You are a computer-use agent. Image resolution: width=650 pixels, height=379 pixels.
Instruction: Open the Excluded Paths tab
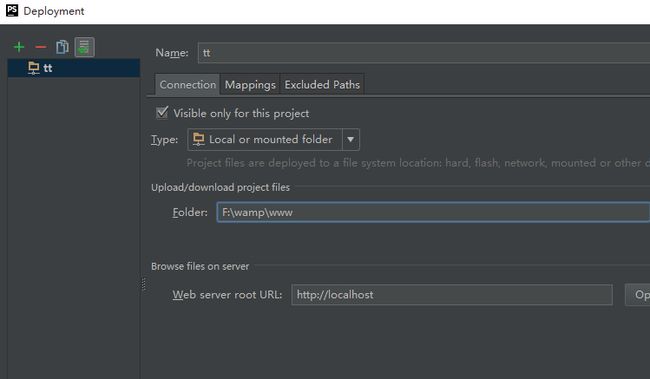click(x=322, y=85)
